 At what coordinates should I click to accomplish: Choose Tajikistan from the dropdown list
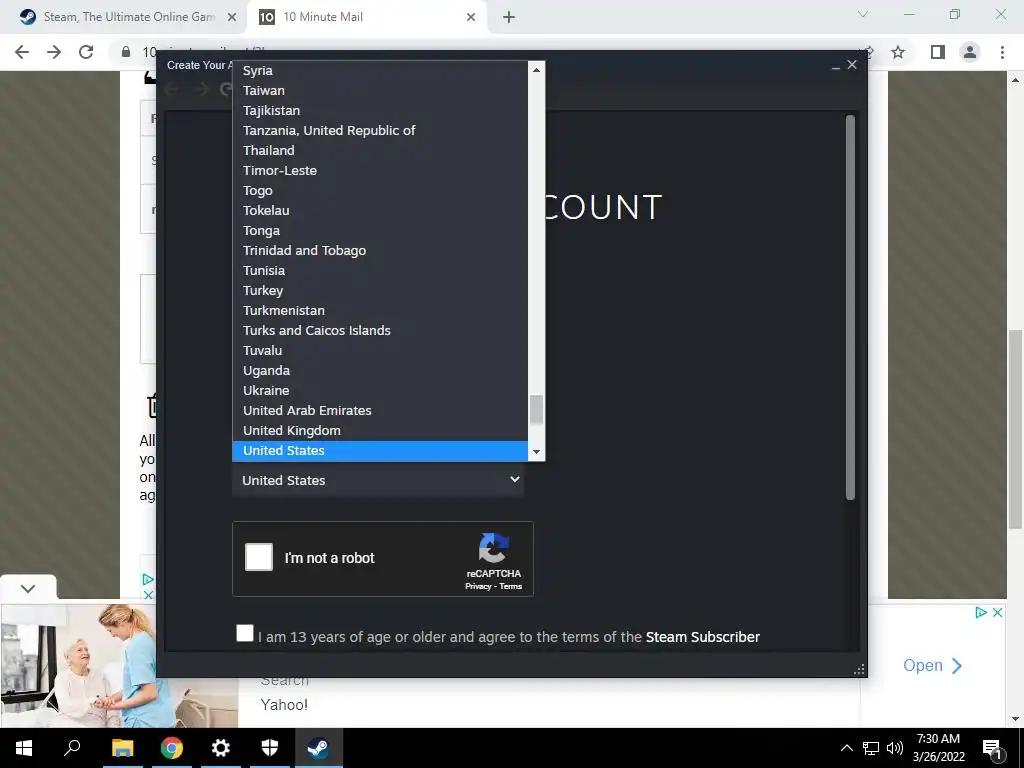380,110
